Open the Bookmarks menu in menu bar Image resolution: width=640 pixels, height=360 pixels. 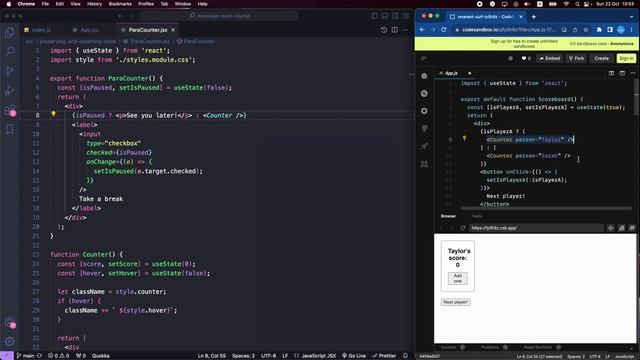pos(120,4)
